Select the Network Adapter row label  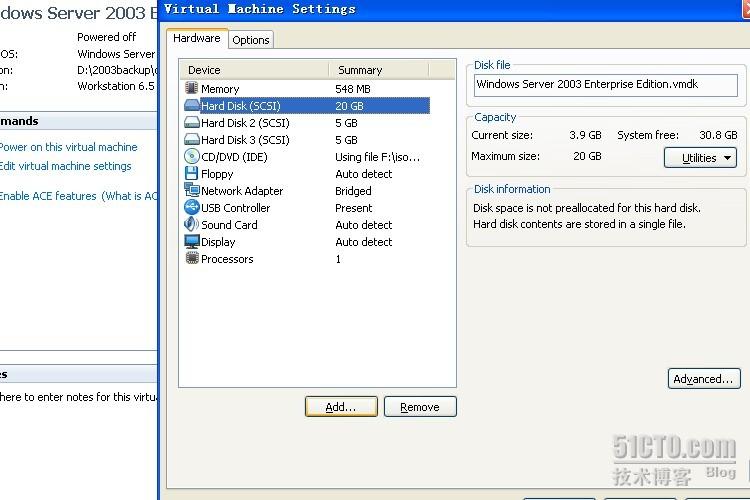(242, 191)
